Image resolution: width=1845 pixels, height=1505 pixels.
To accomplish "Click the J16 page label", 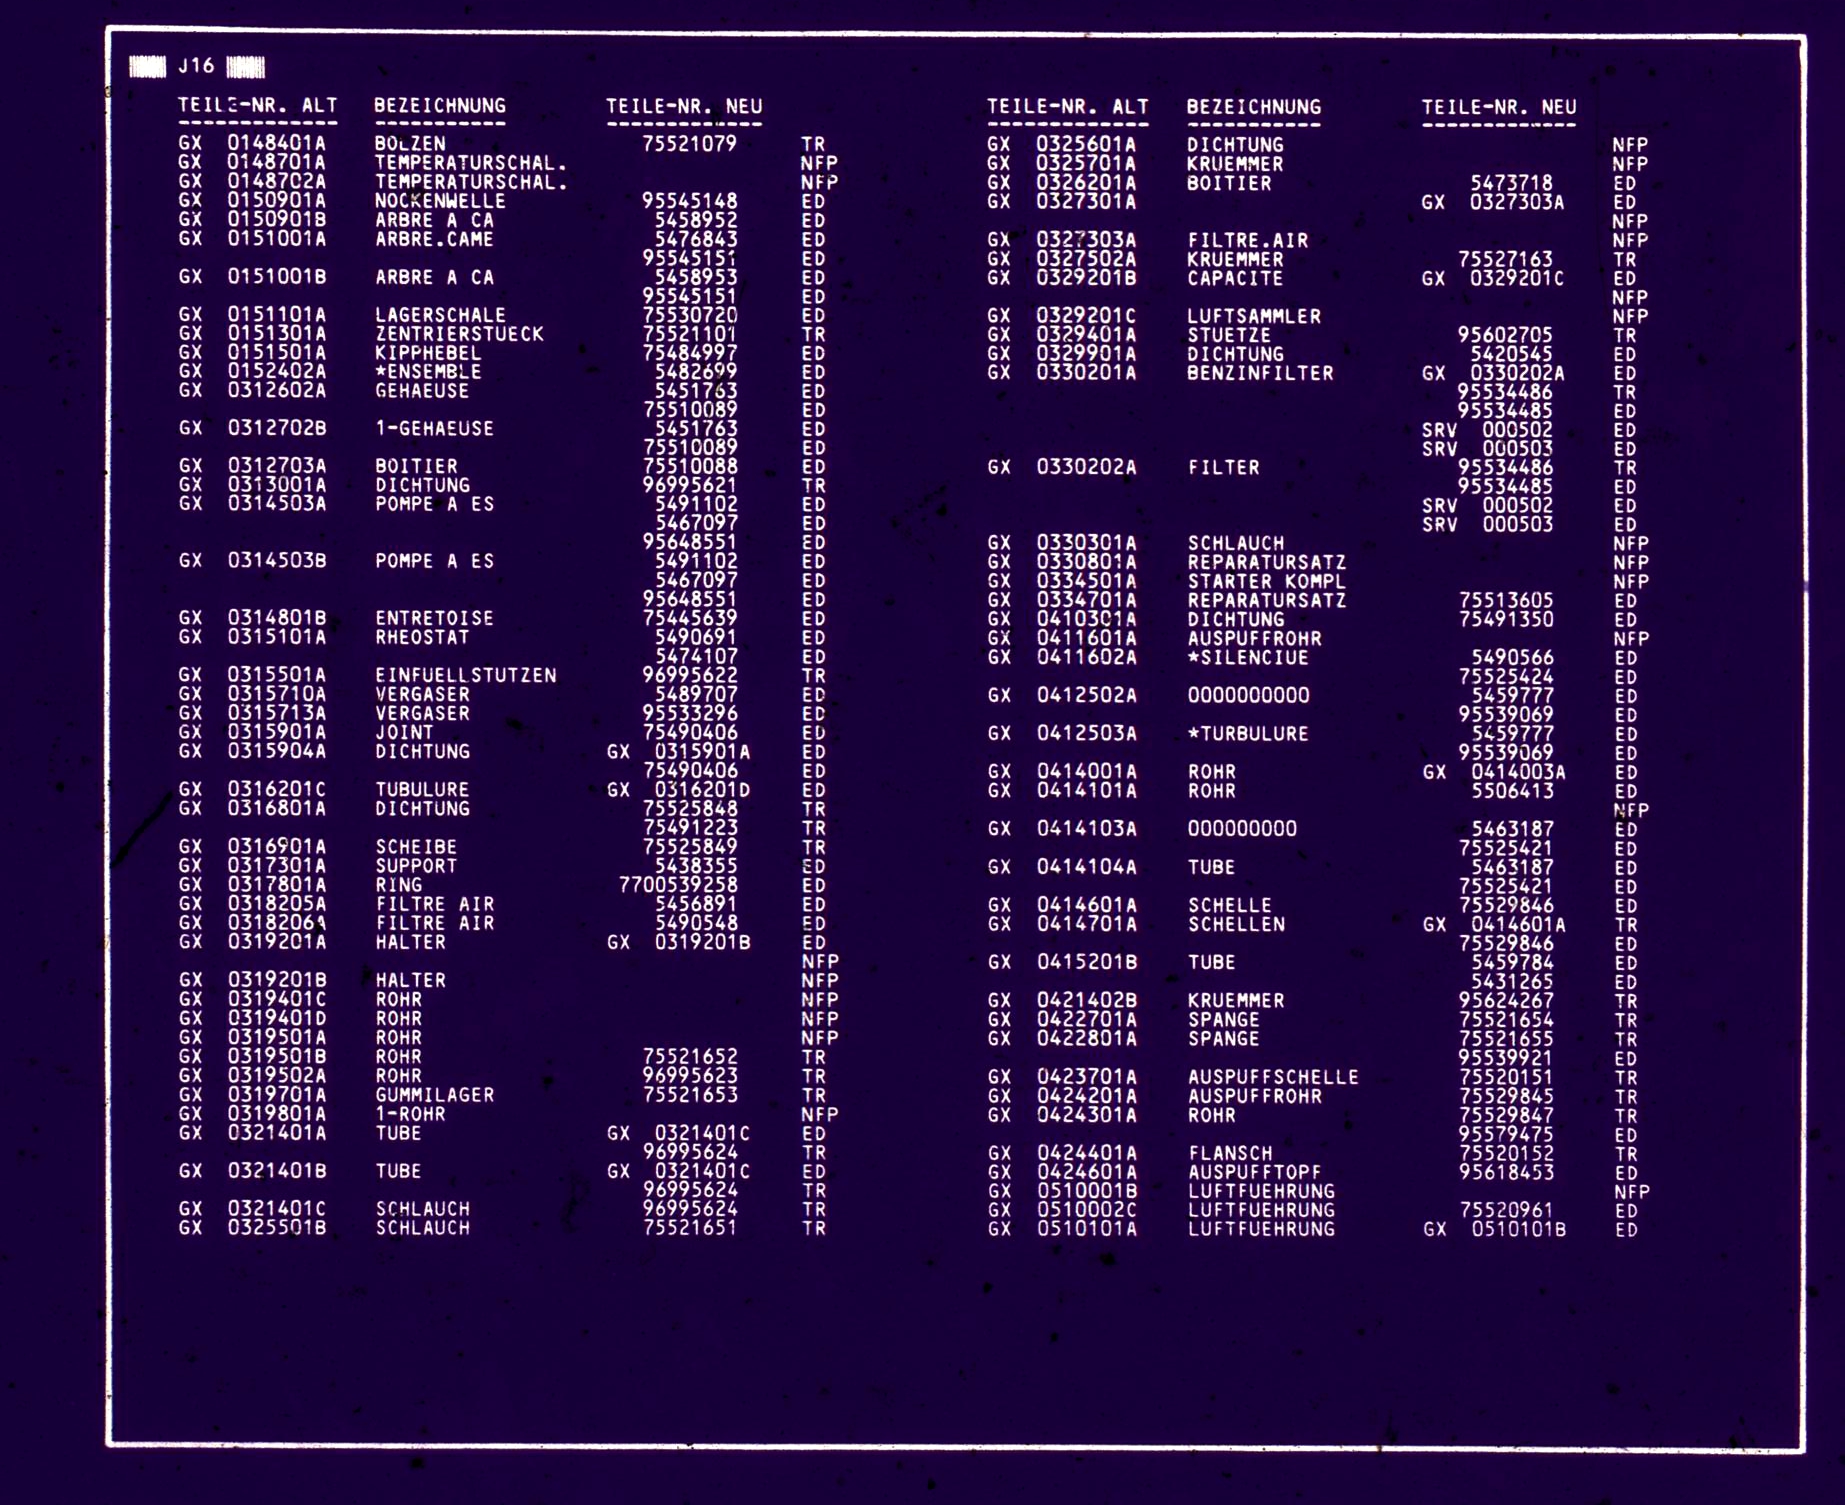I will pos(196,66).
